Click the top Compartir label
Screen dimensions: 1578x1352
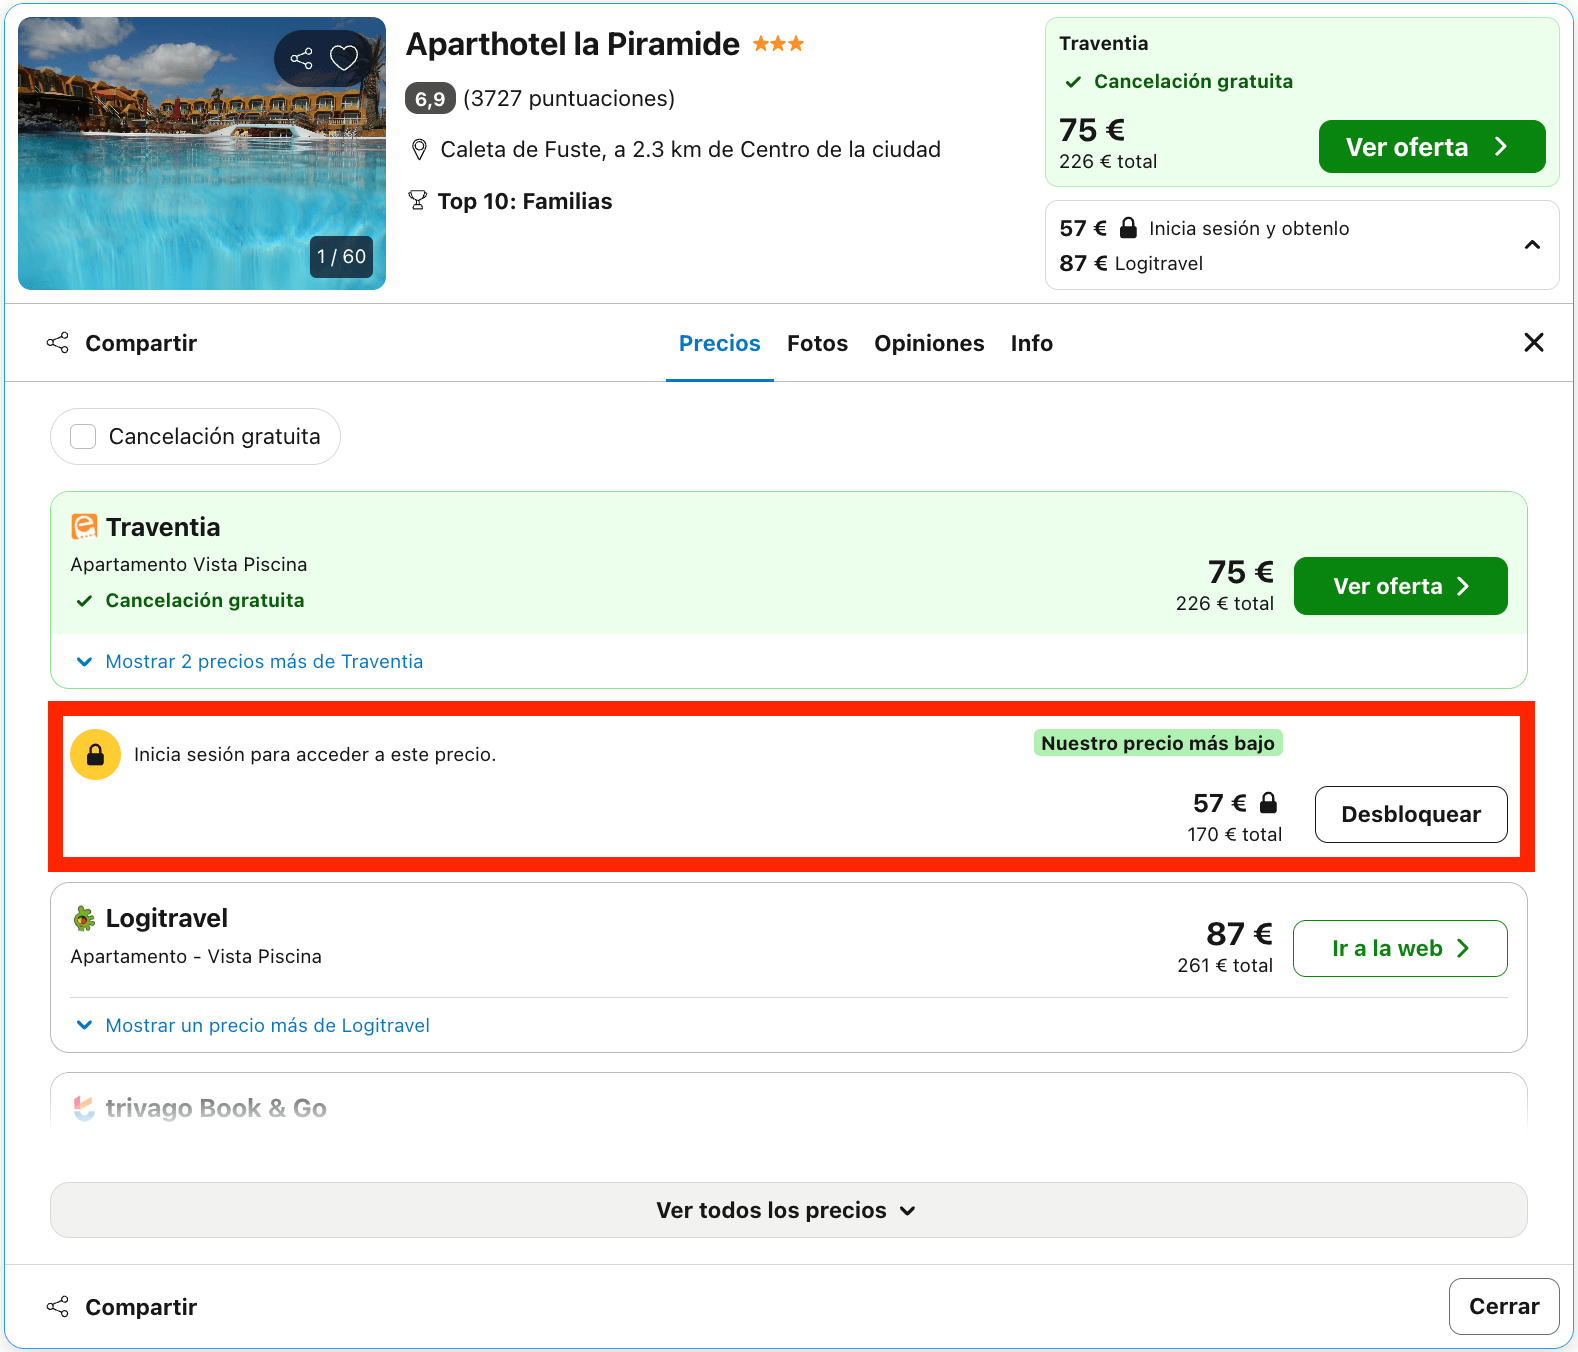[x=141, y=343]
